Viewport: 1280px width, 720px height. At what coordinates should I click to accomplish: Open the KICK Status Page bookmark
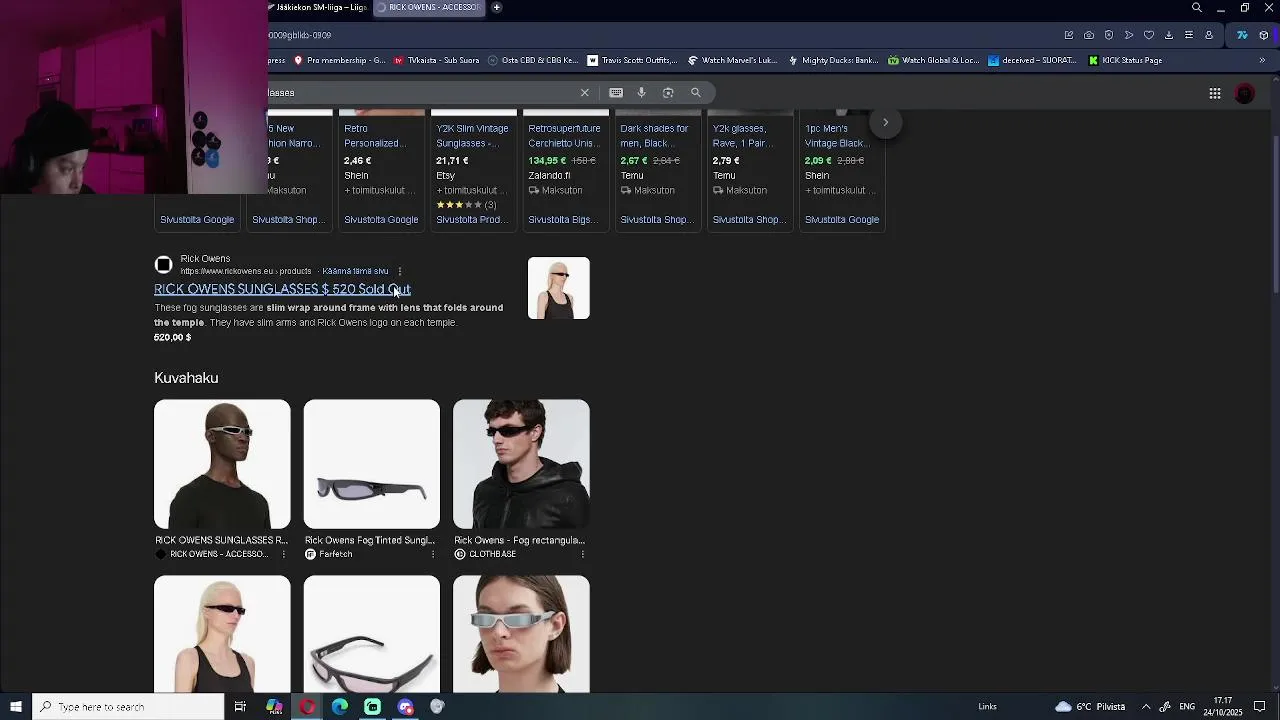[x=1125, y=60]
